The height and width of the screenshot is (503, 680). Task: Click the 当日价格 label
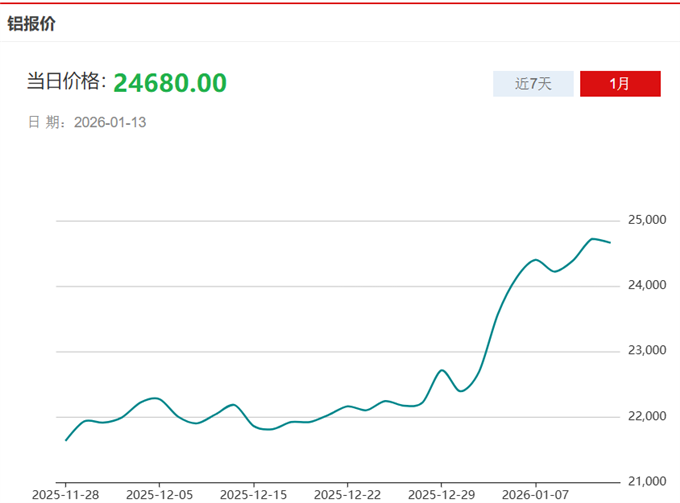click(65, 82)
